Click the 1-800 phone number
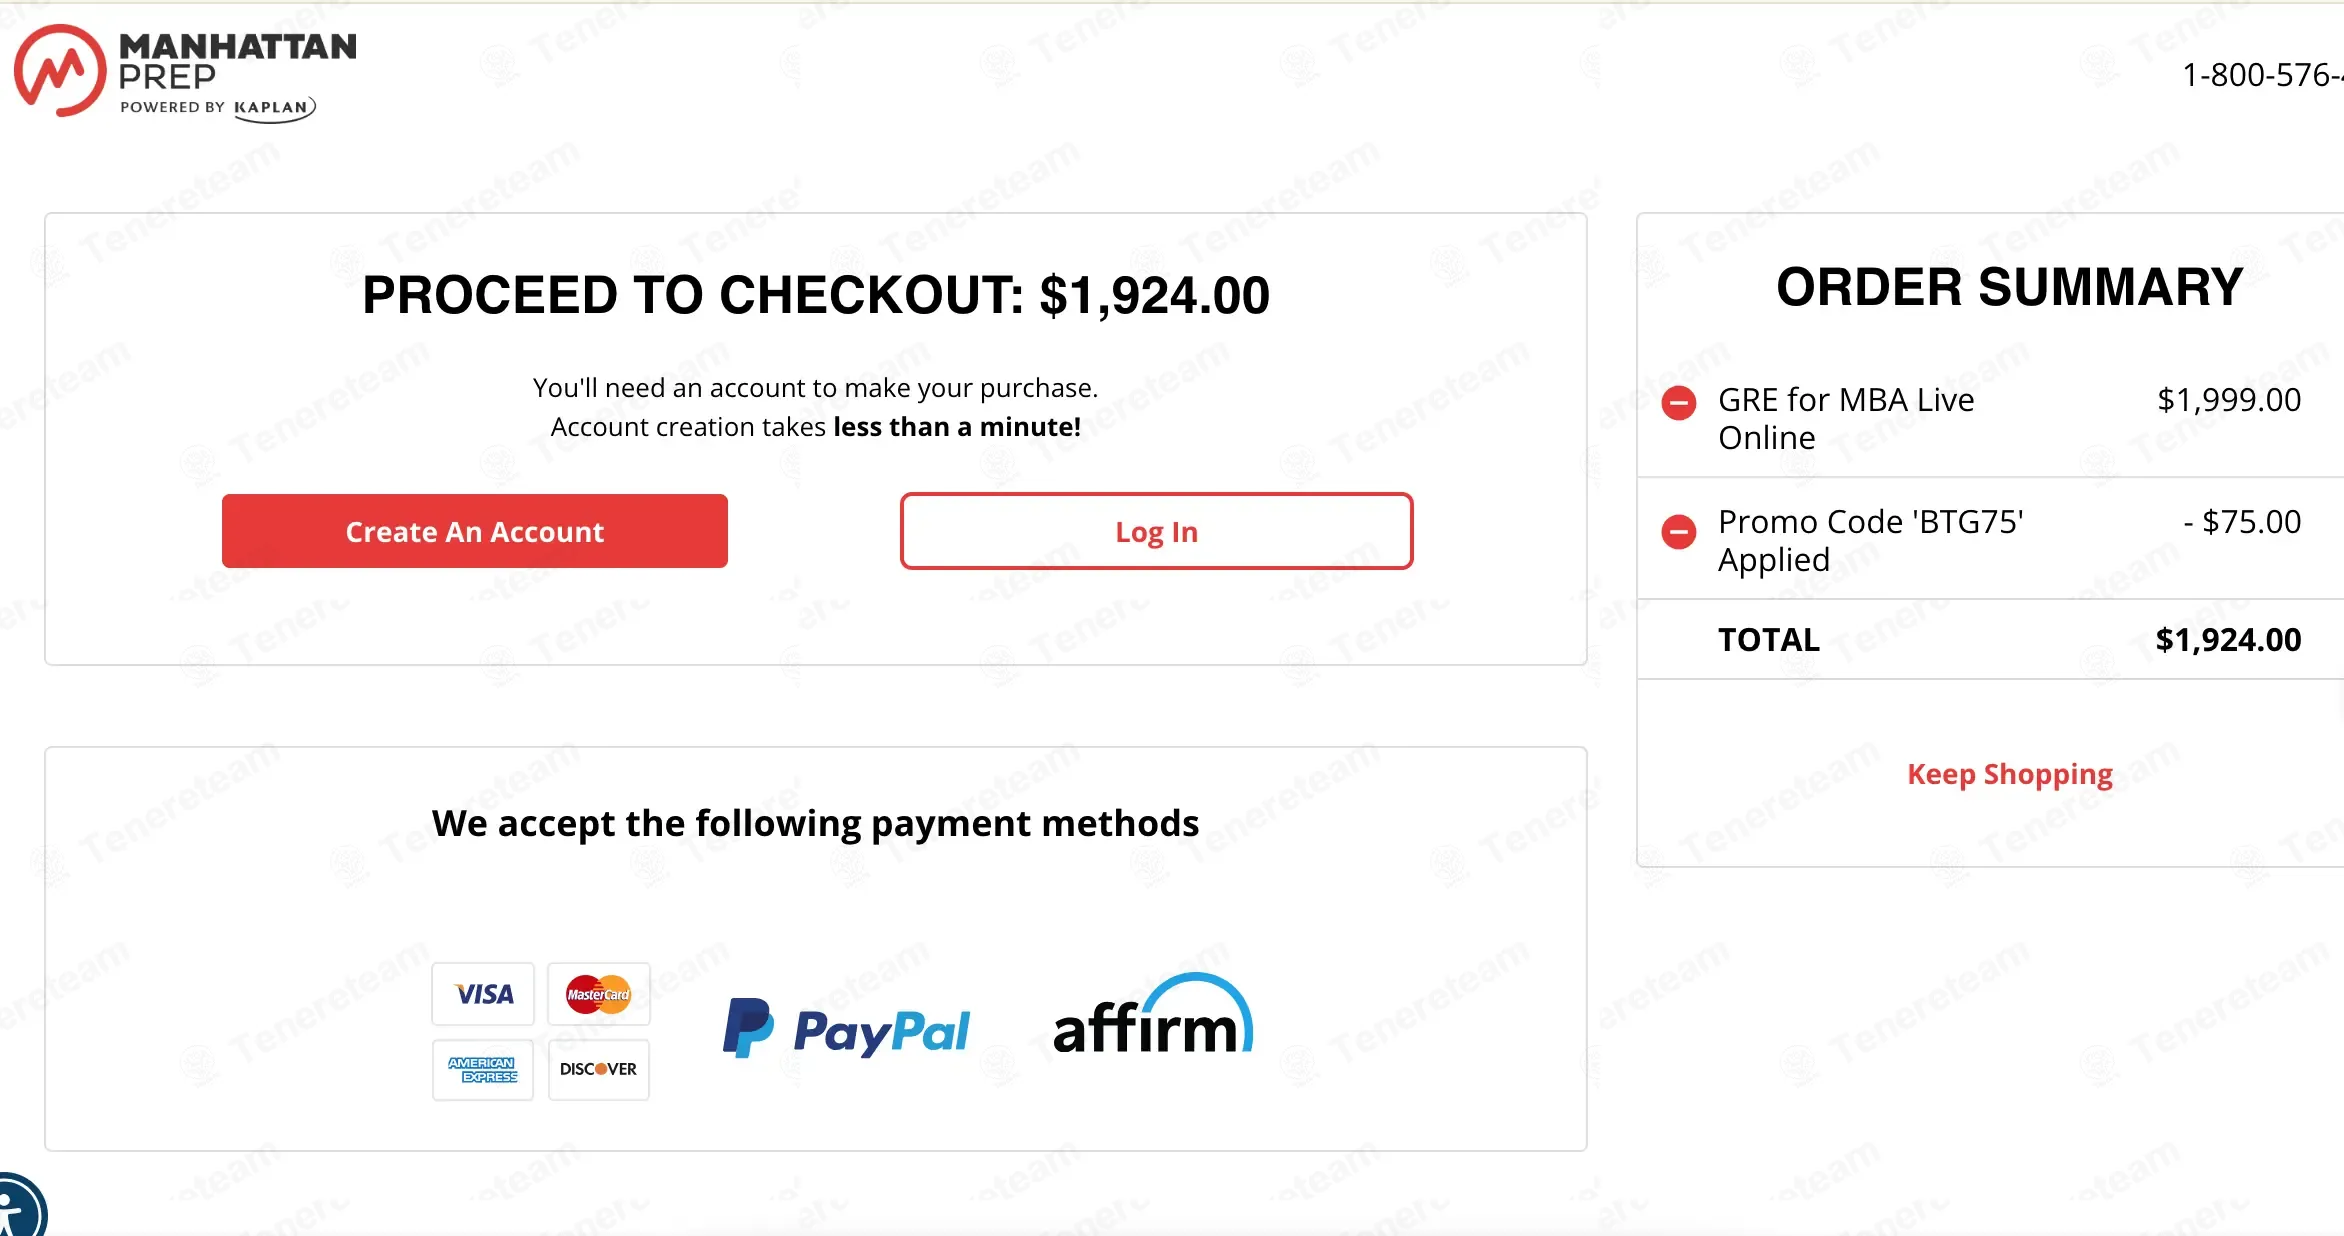The width and height of the screenshot is (2344, 1236). tap(2260, 75)
